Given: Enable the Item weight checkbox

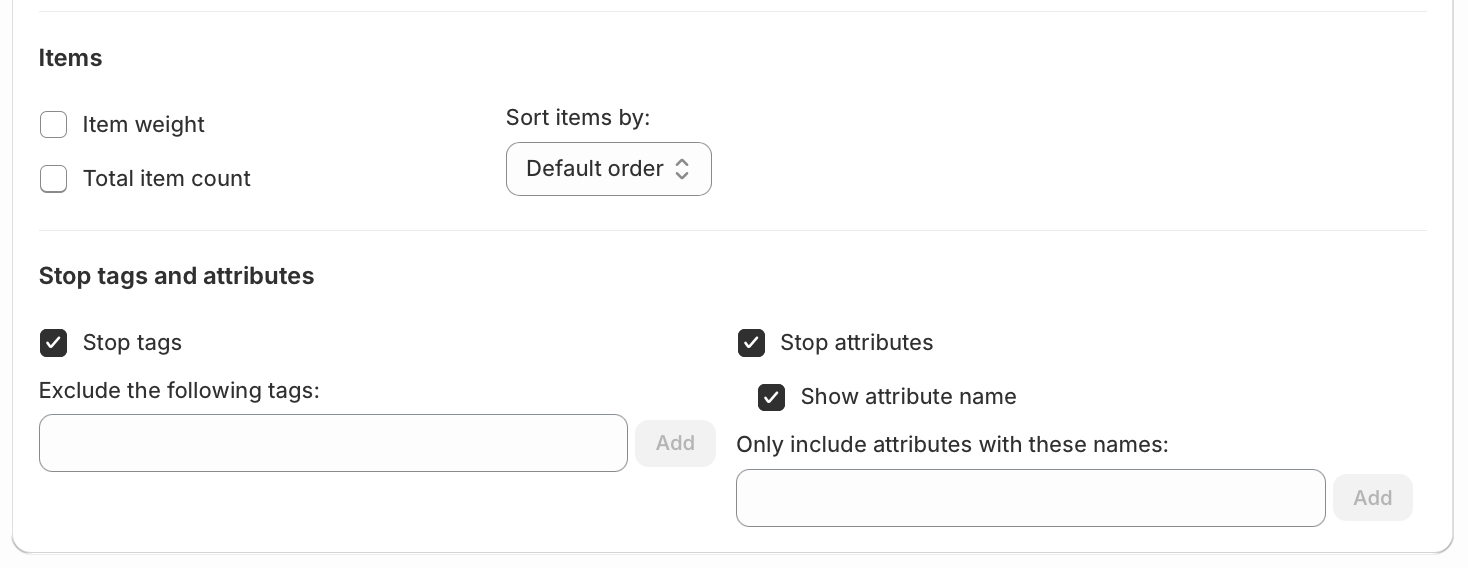Looking at the screenshot, I should pyautogui.click(x=53, y=125).
